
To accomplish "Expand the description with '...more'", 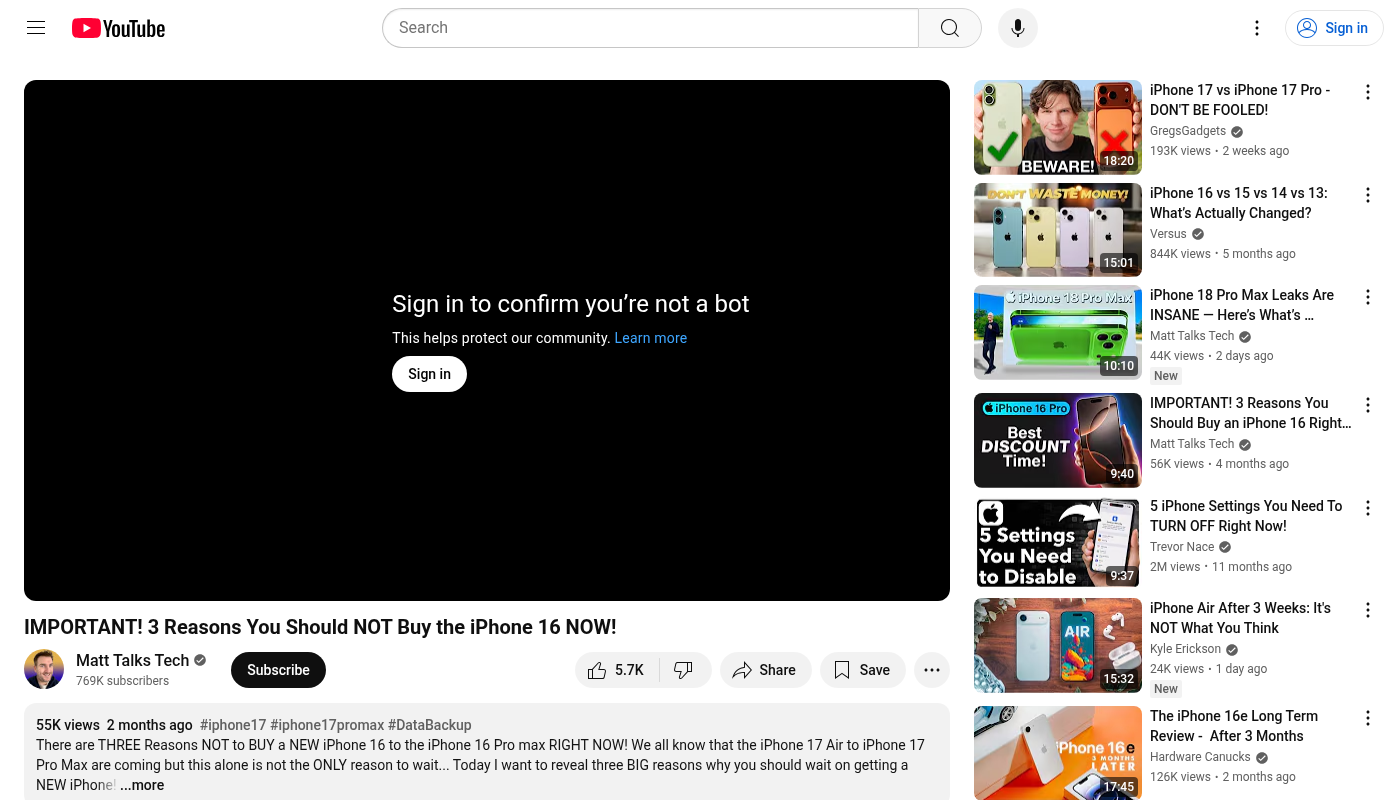I will pyautogui.click(x=142, y=785).
